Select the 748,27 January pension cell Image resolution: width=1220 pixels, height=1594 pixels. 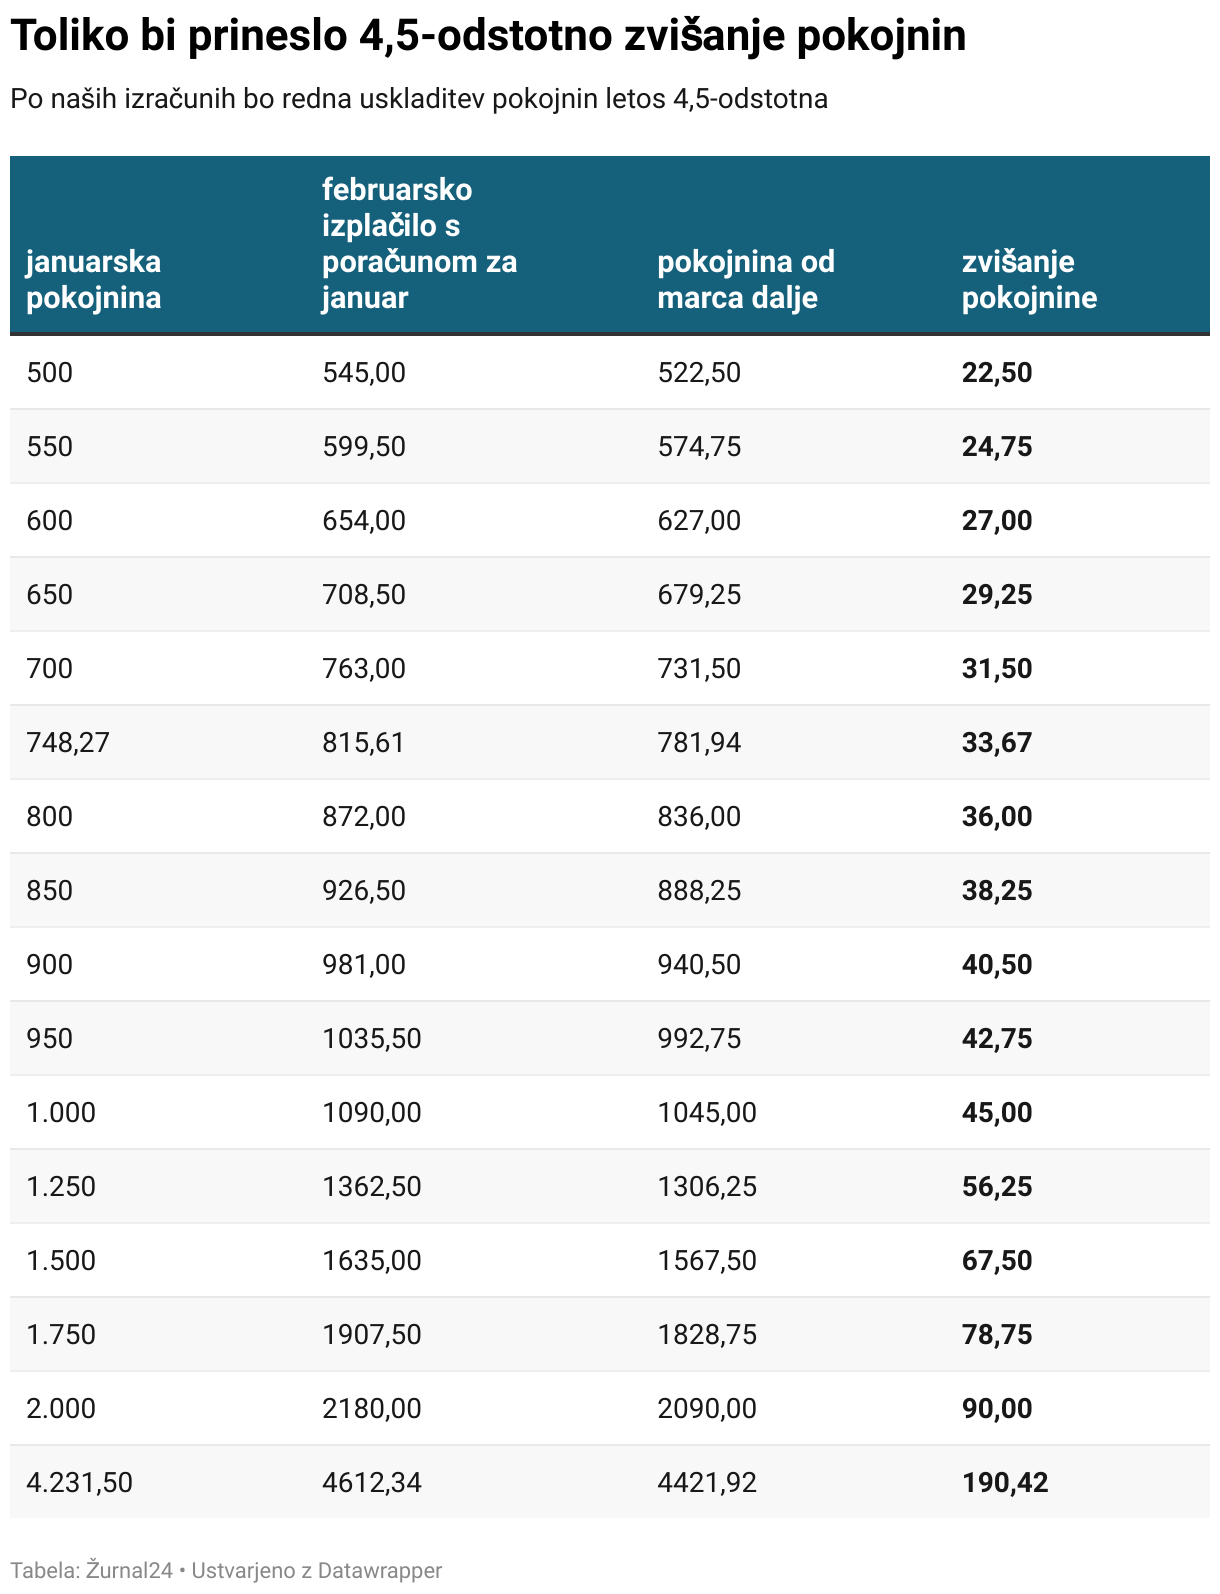[68, 742]
